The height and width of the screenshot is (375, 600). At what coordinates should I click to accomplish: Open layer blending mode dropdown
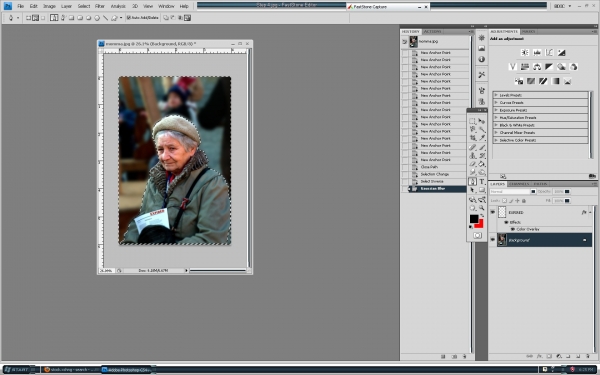513,191
